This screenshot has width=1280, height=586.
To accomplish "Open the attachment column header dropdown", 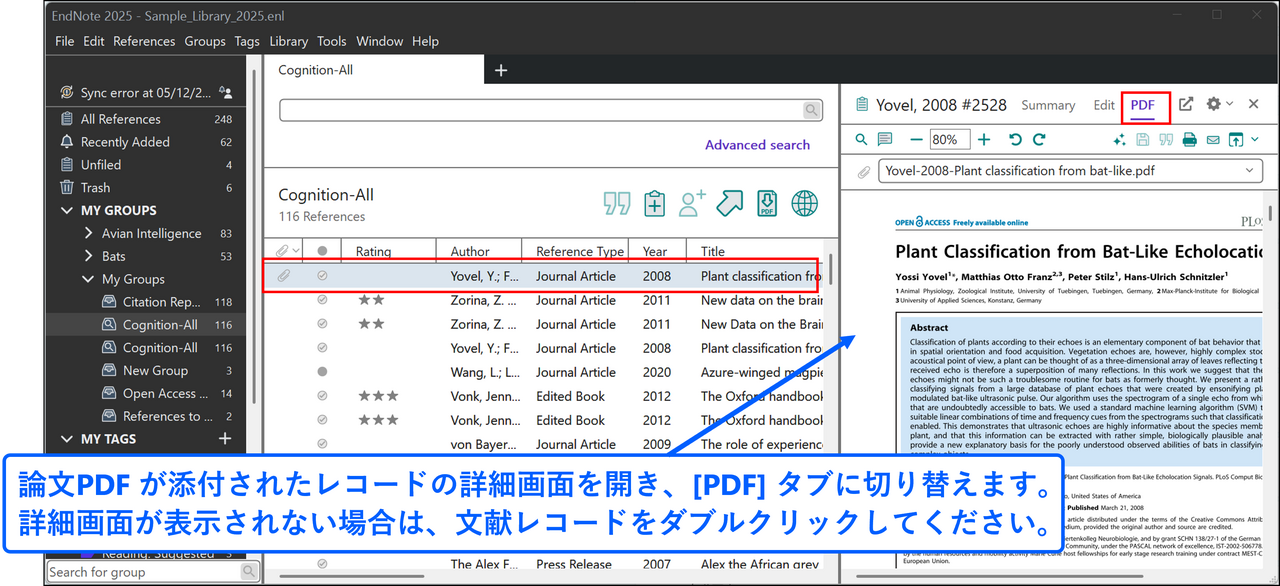I will pos(296,251).
